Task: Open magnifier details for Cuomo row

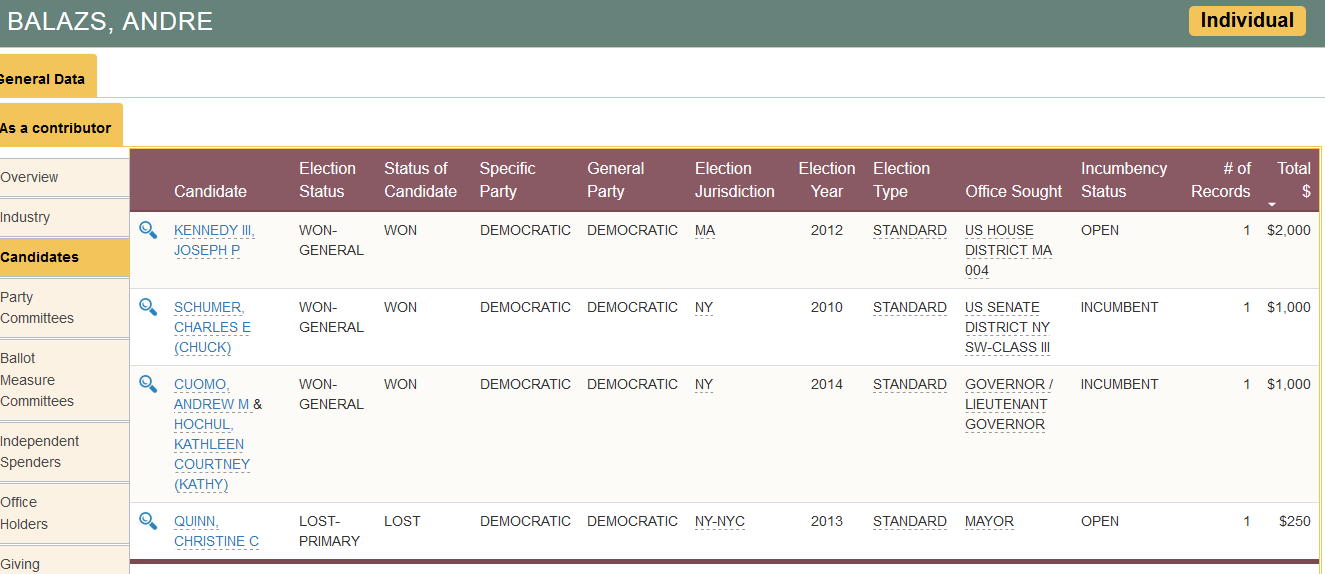Action: 148,384
